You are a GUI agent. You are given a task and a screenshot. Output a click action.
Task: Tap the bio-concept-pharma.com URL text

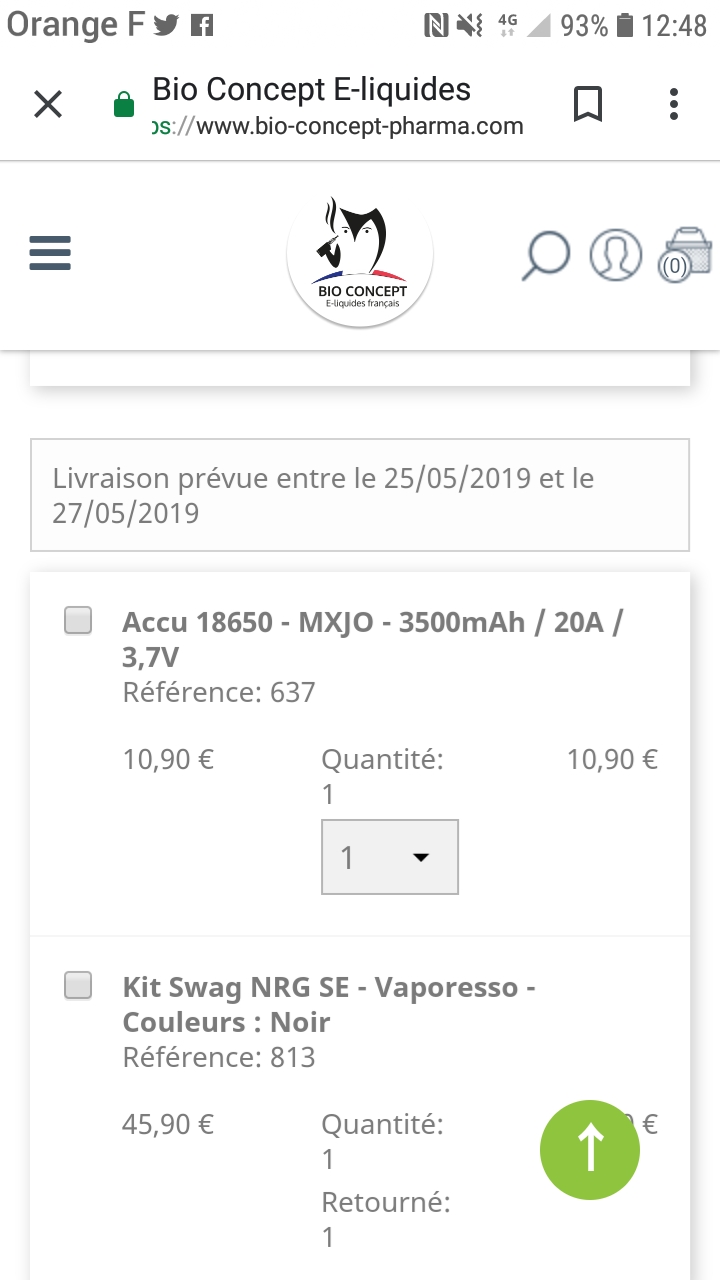click(x=340, y=126)
